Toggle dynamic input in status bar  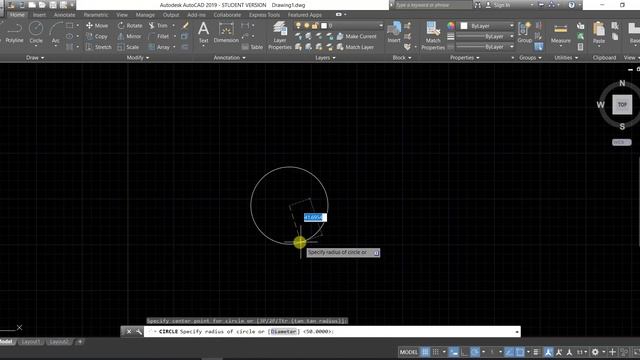point(453,352)
